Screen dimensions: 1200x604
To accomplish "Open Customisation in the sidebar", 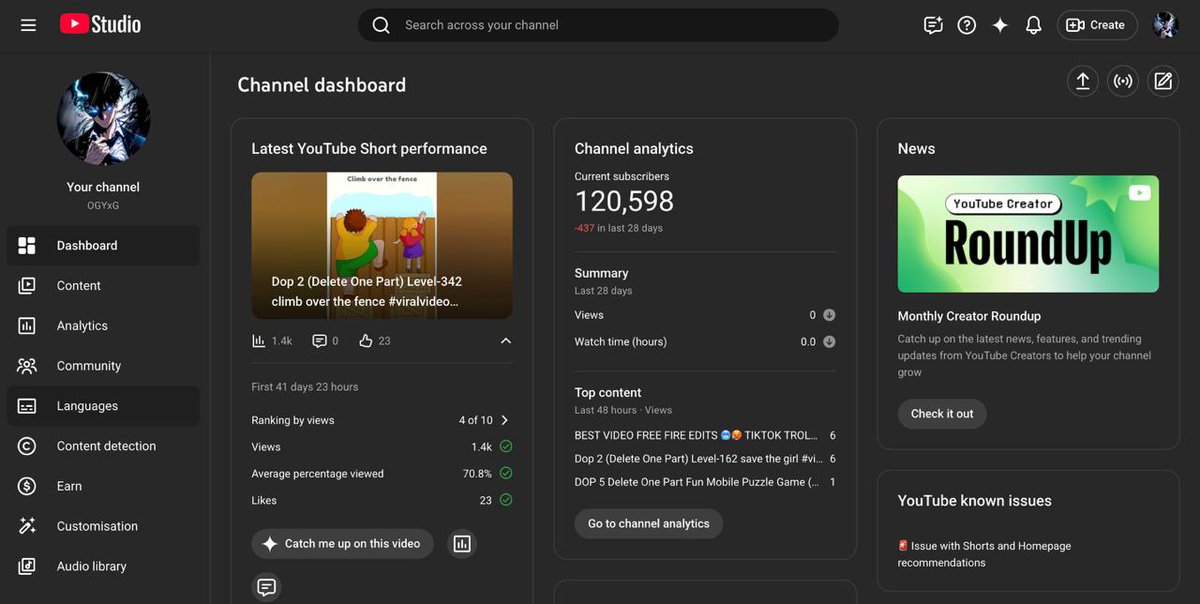I will (x=103, y=526).
